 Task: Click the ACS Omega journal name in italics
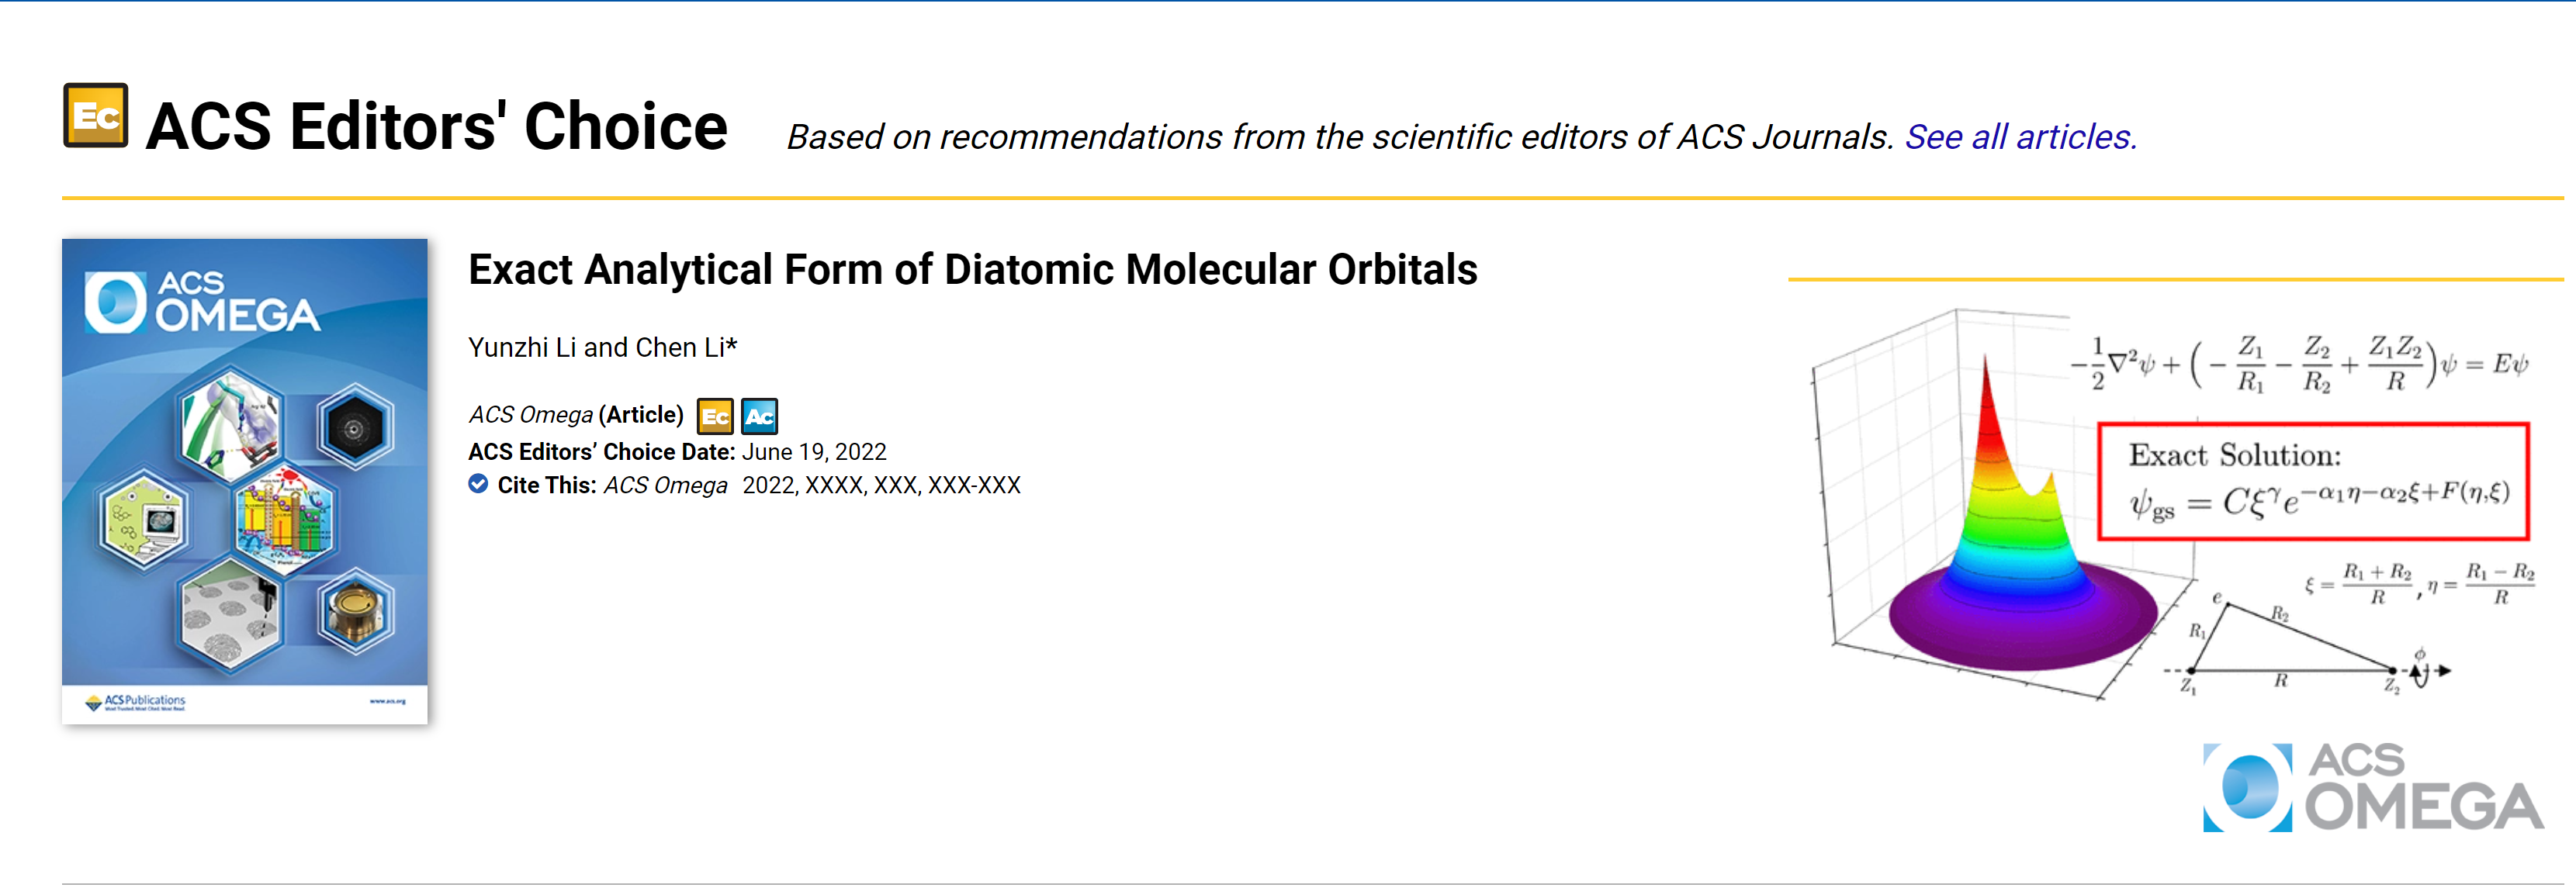click(531, 415)
